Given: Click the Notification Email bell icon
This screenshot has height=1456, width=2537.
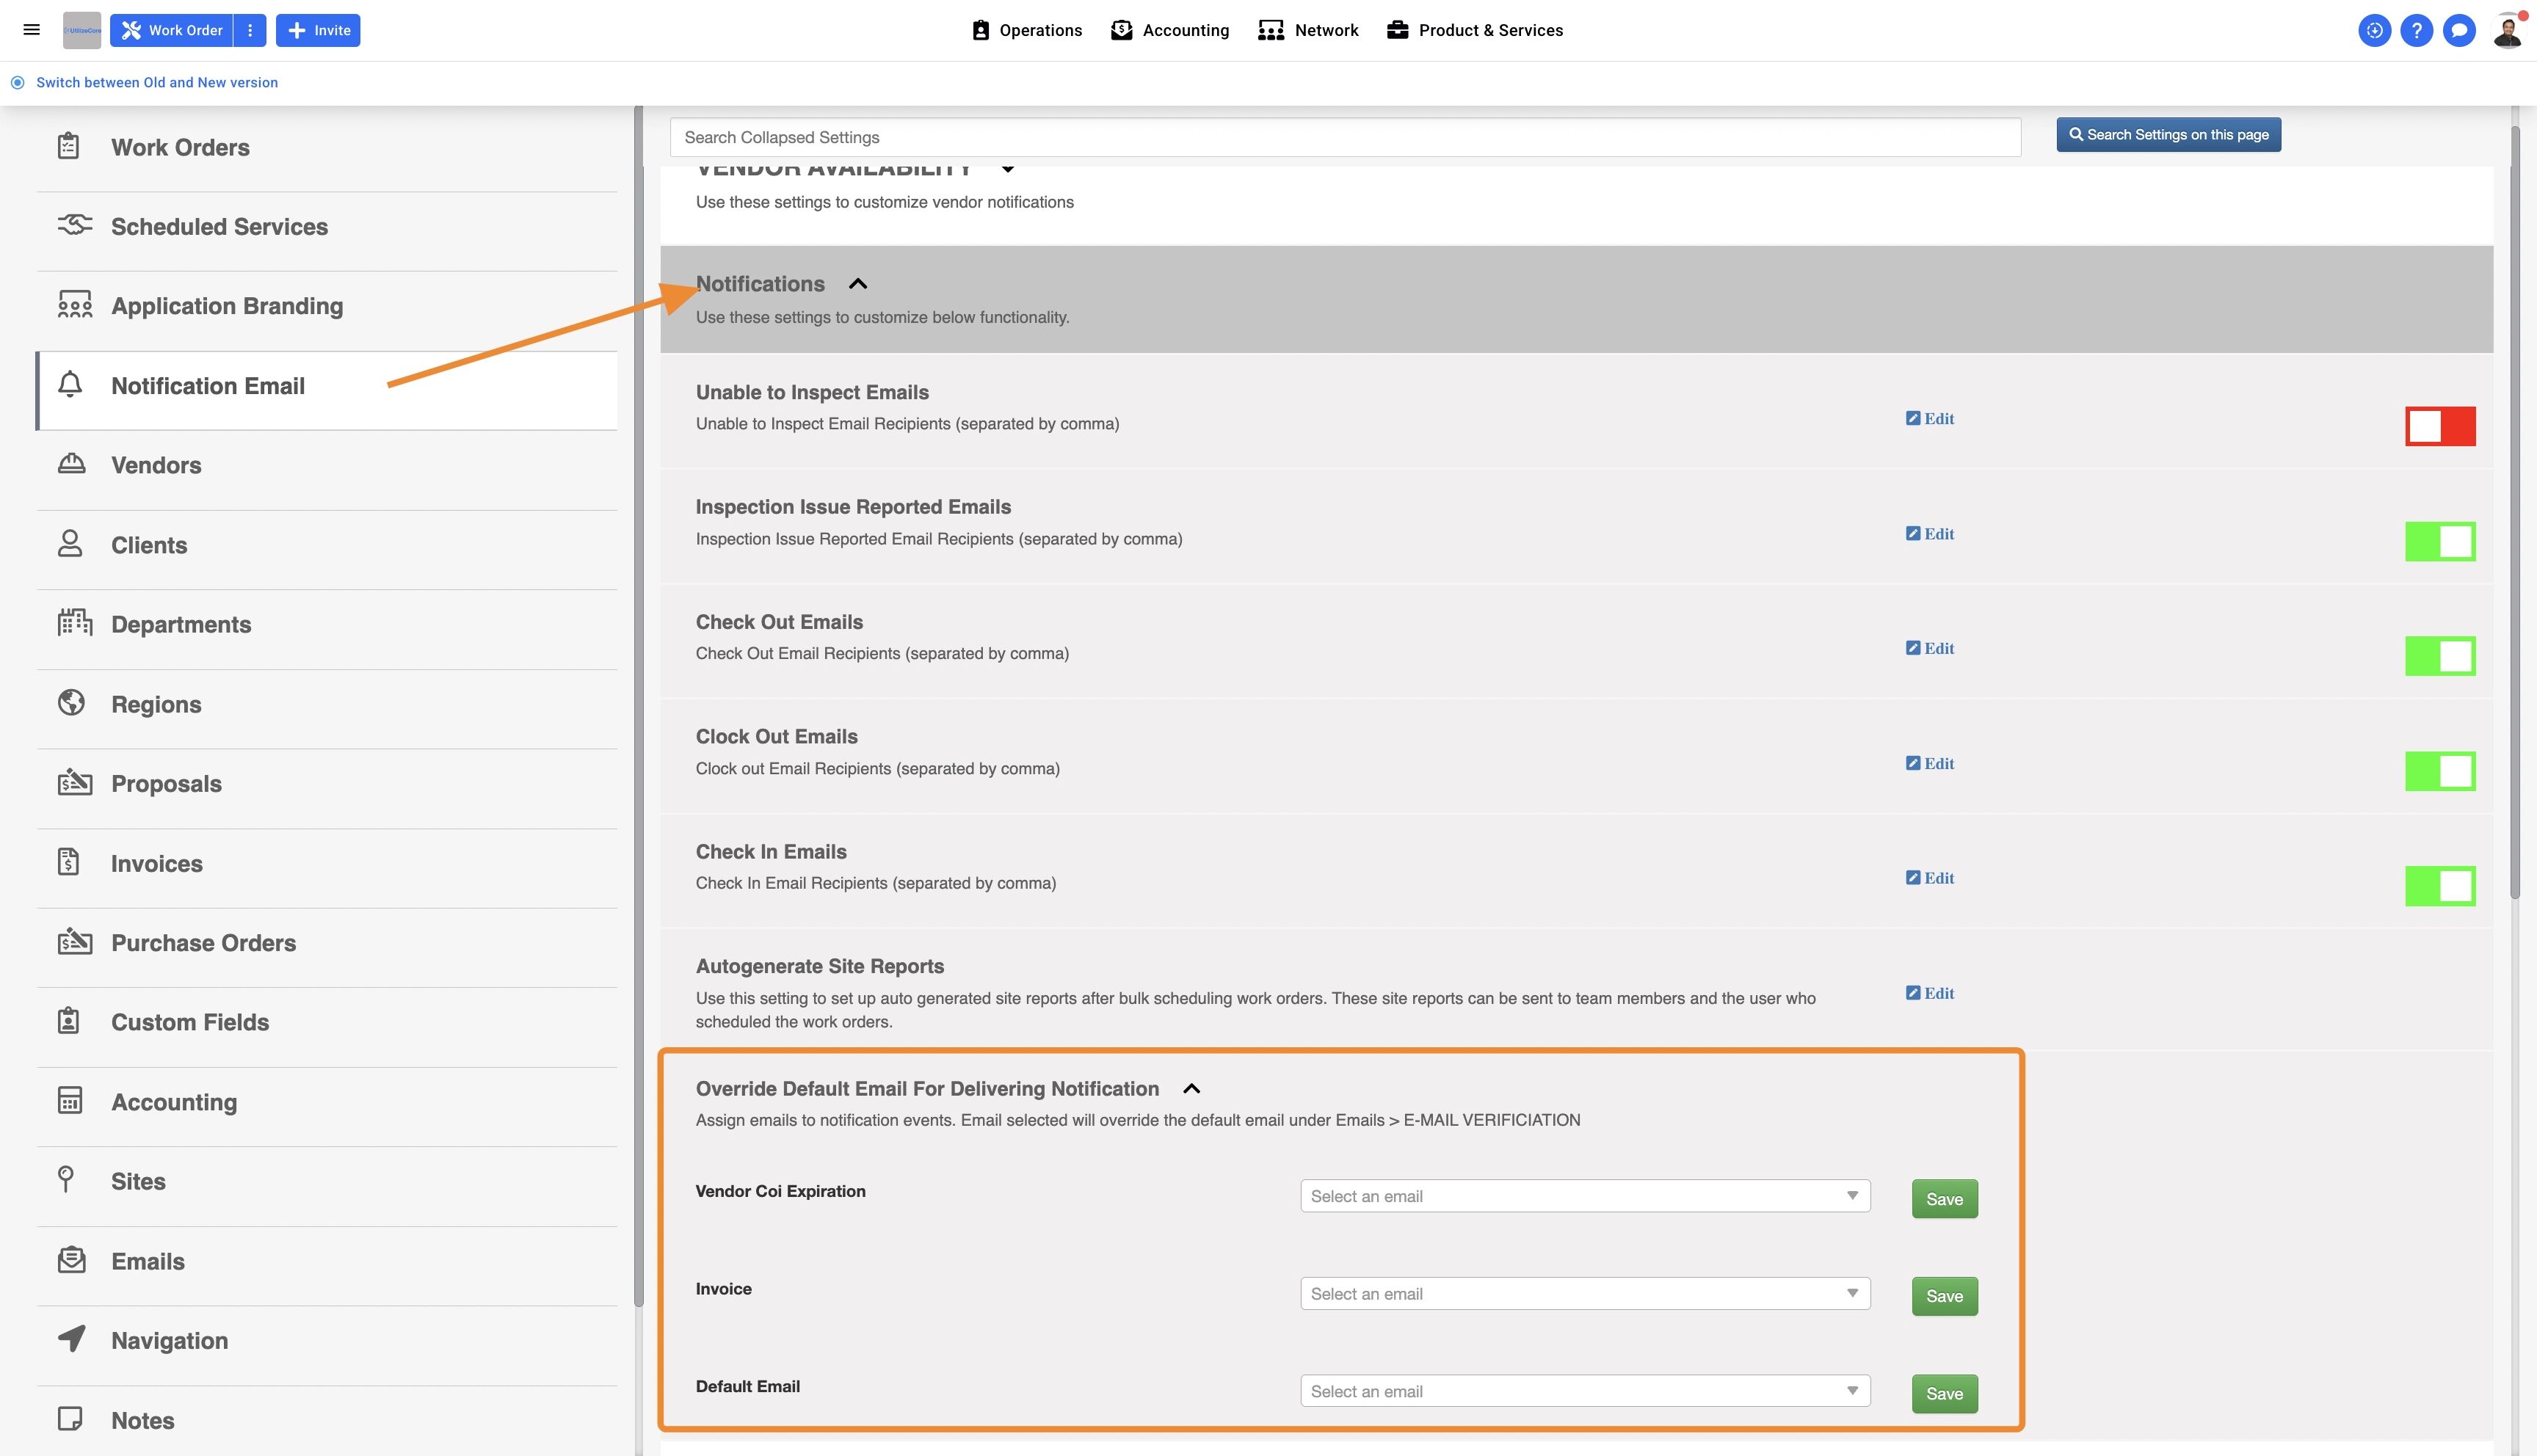Looking at the screenshot, I should point(70,385).
